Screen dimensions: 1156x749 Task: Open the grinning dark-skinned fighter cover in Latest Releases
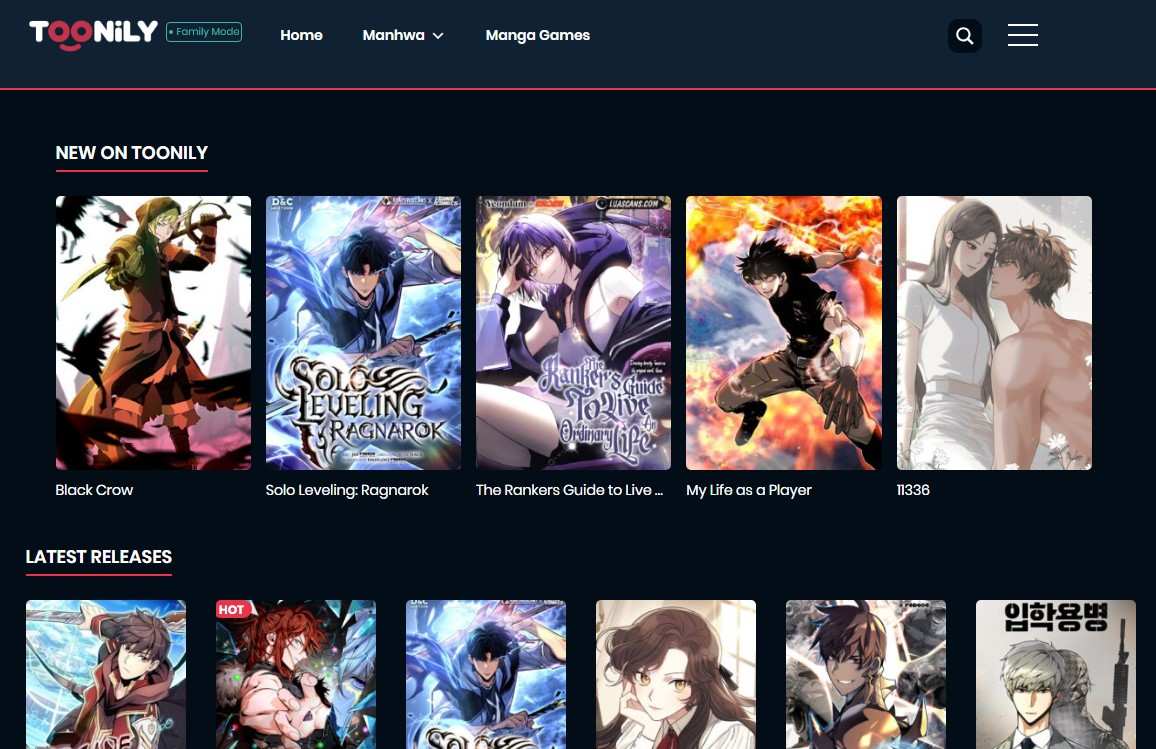click(866, 675)
